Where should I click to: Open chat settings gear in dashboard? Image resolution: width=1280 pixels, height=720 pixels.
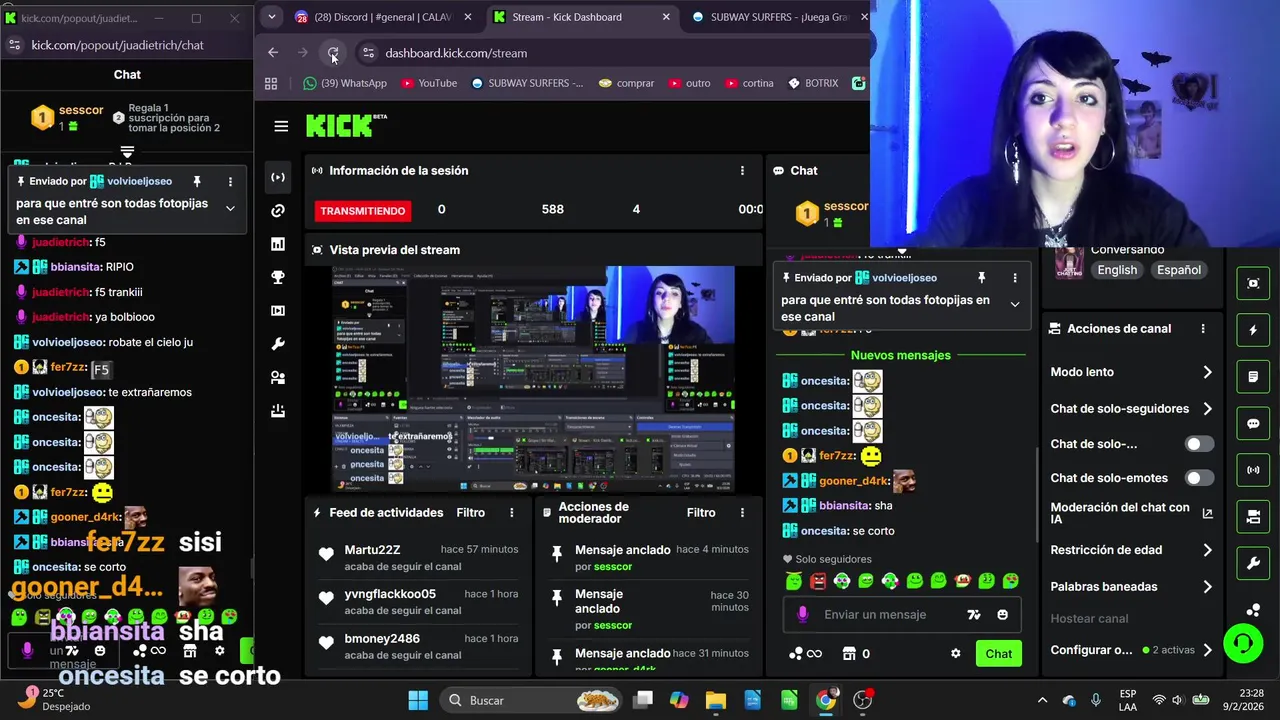[955, 654]
